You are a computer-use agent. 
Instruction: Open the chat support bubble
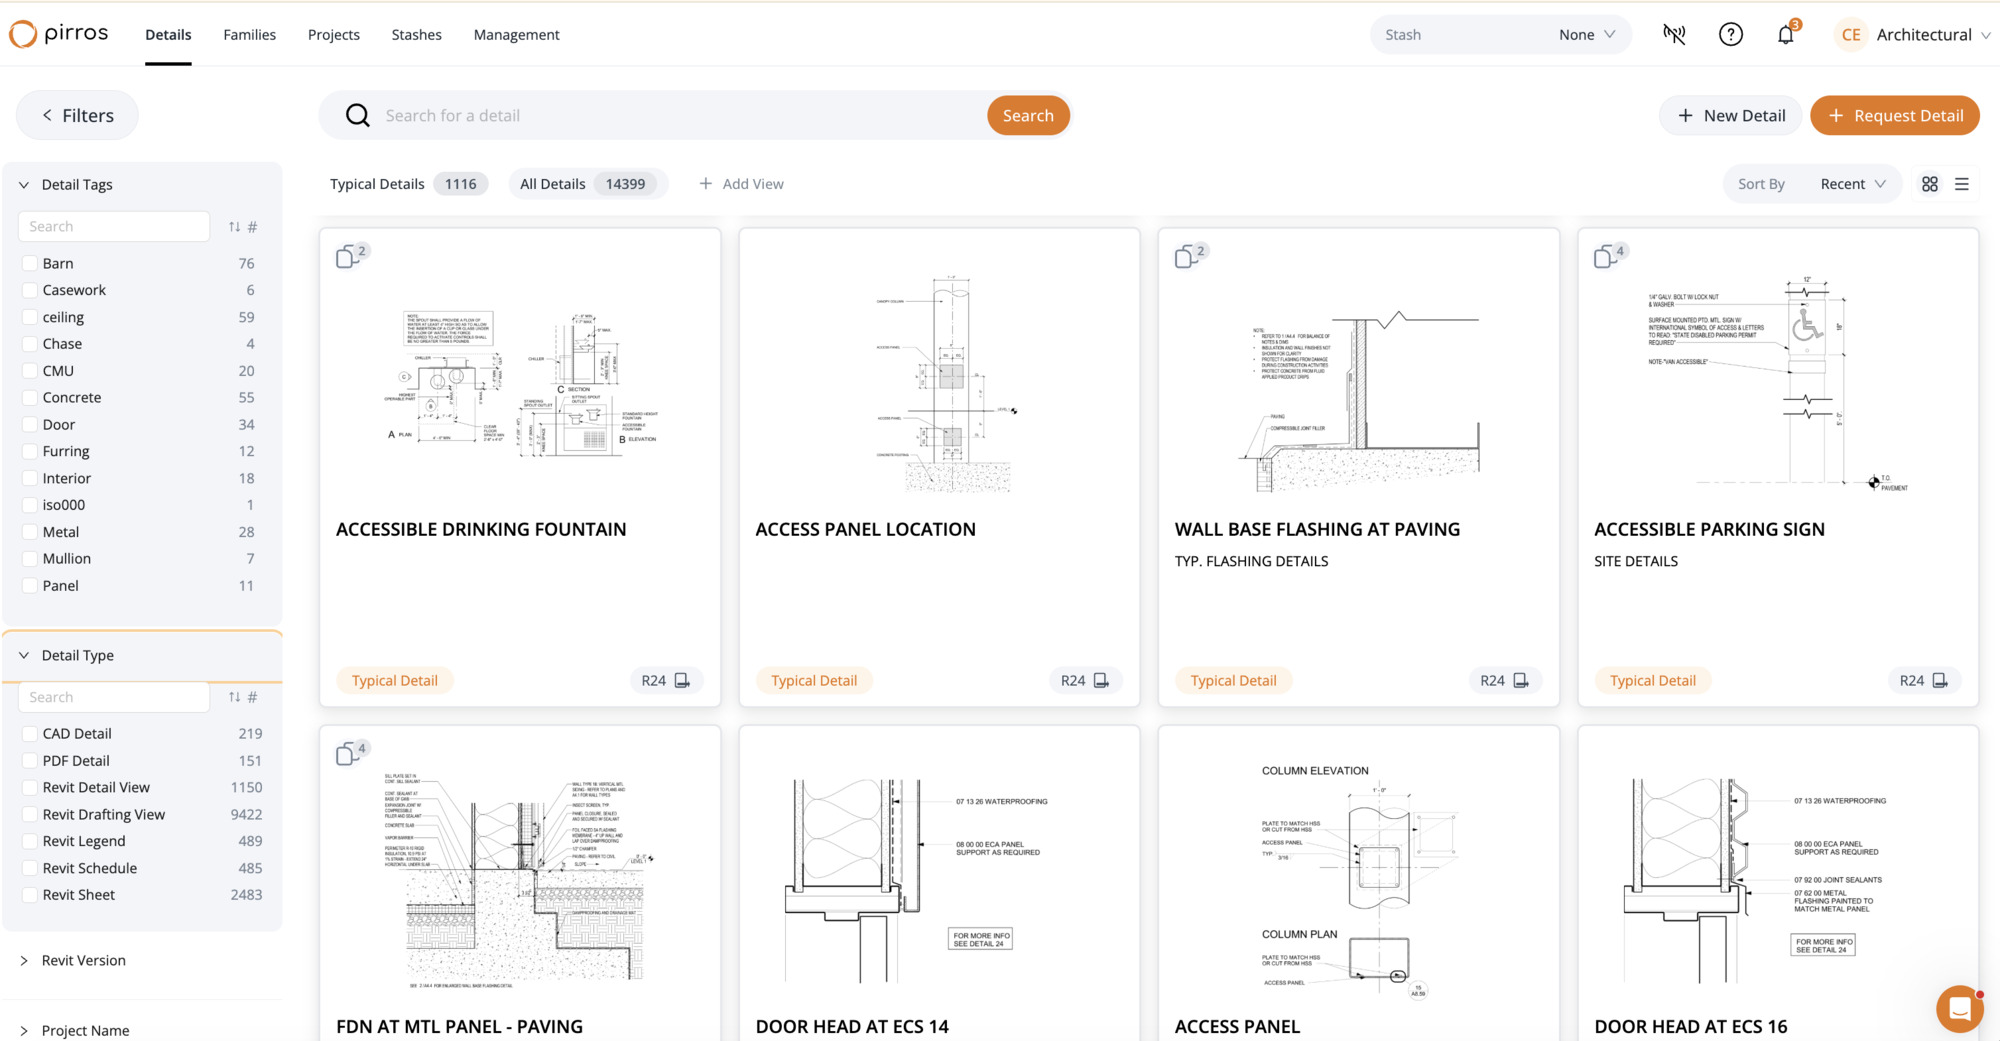click(1959, 1009)
